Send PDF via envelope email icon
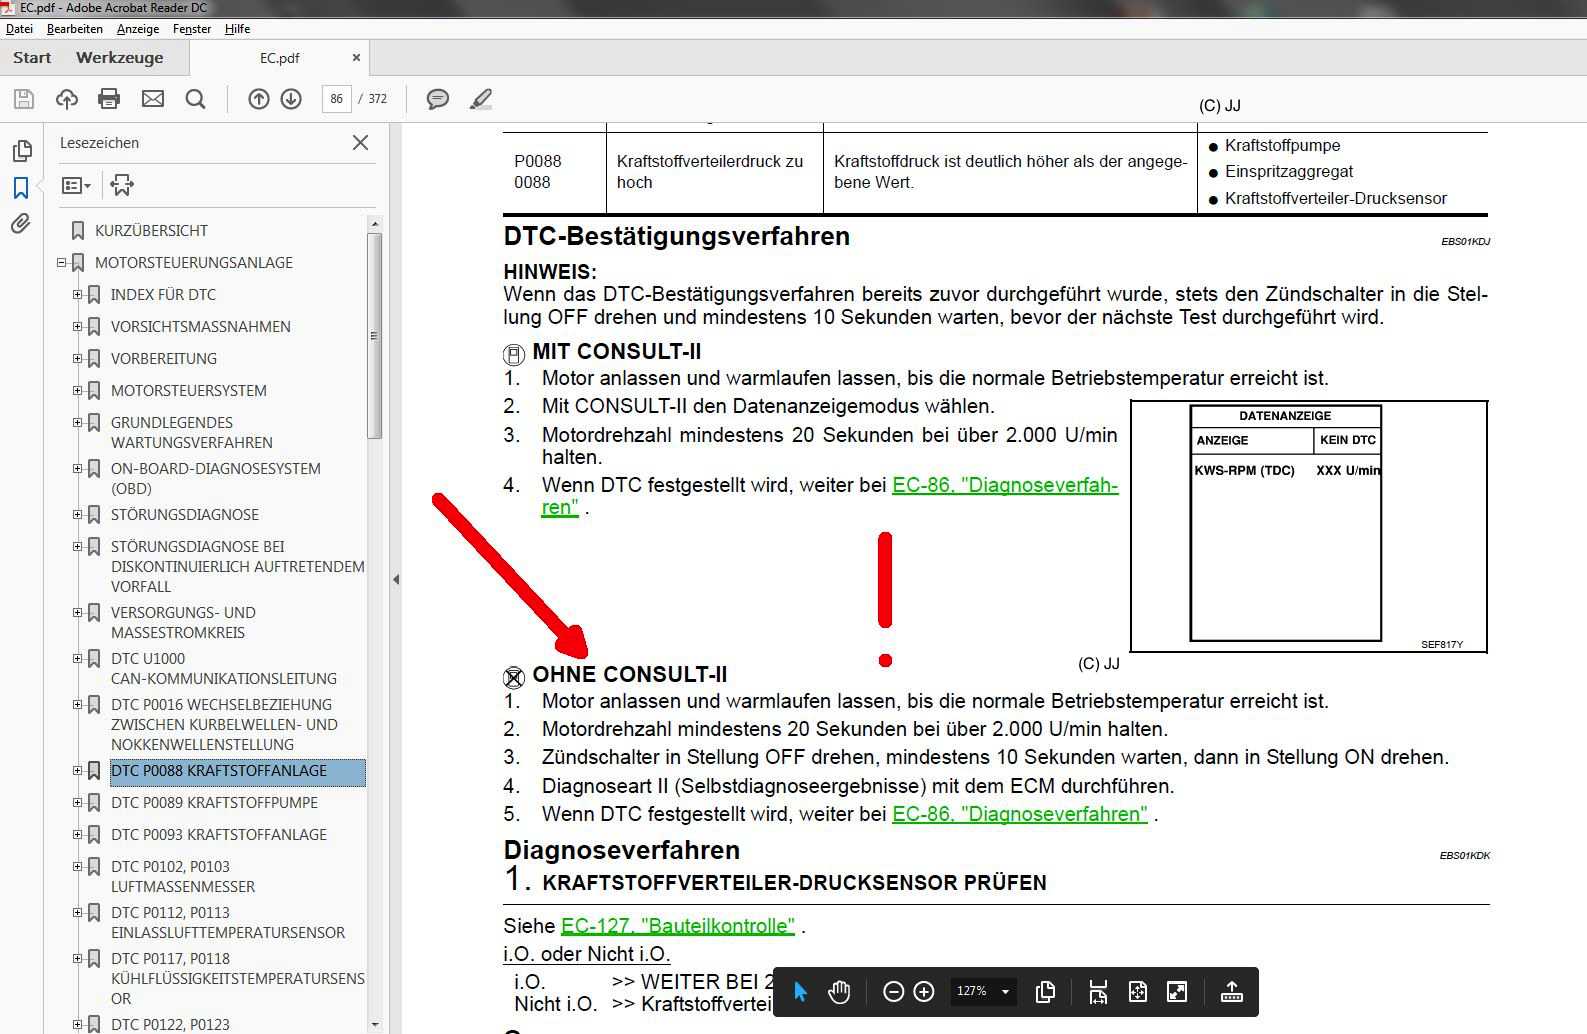This screenshot has height=1034, width=1587. coord(152,99)
